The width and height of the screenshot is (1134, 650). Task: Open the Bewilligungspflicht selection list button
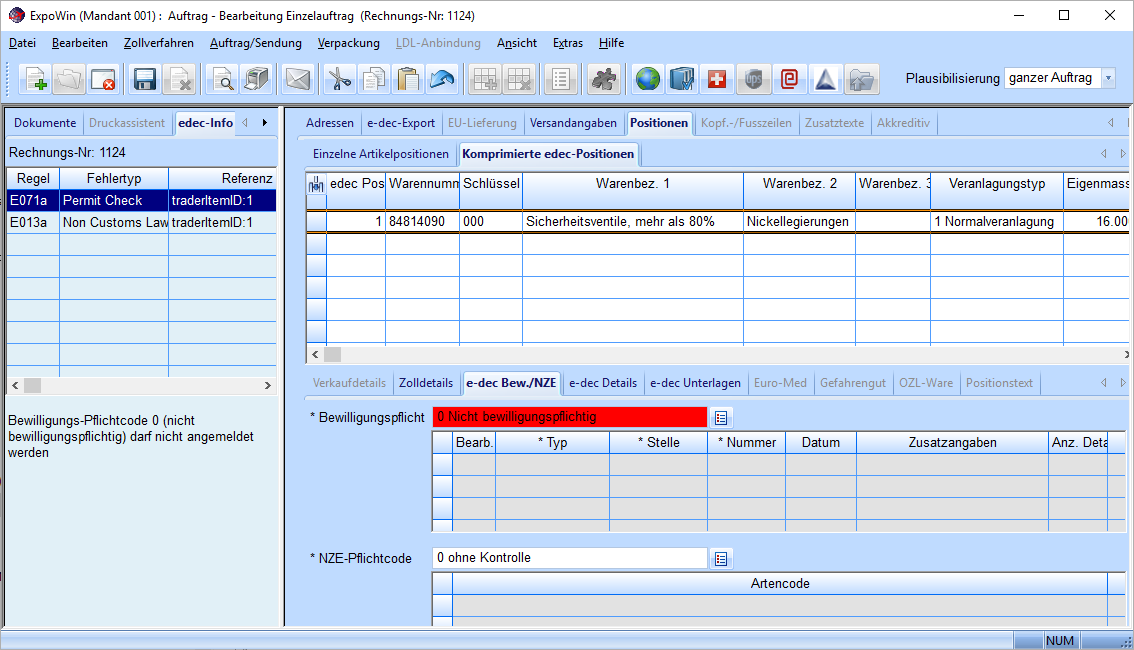721,417
